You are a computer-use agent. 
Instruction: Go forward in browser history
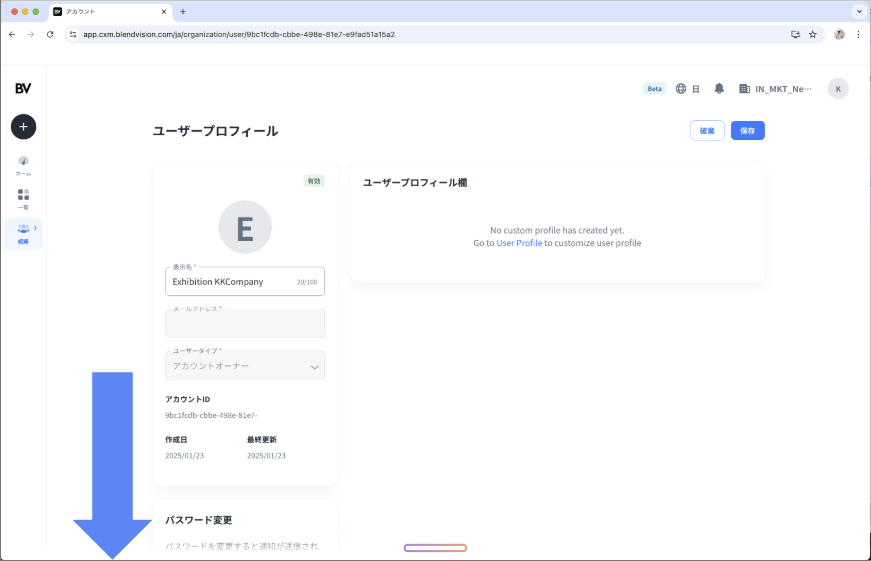pyautogui.click(x=31, y=34)
